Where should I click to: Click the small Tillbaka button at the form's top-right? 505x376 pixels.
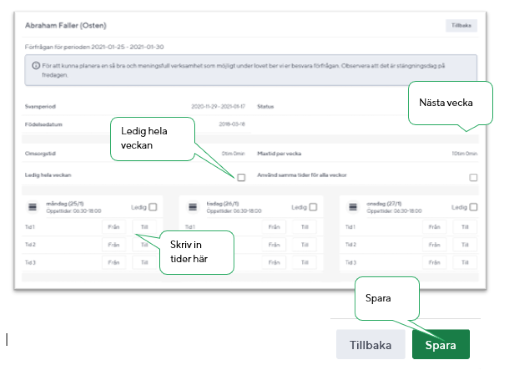point(461,25)
